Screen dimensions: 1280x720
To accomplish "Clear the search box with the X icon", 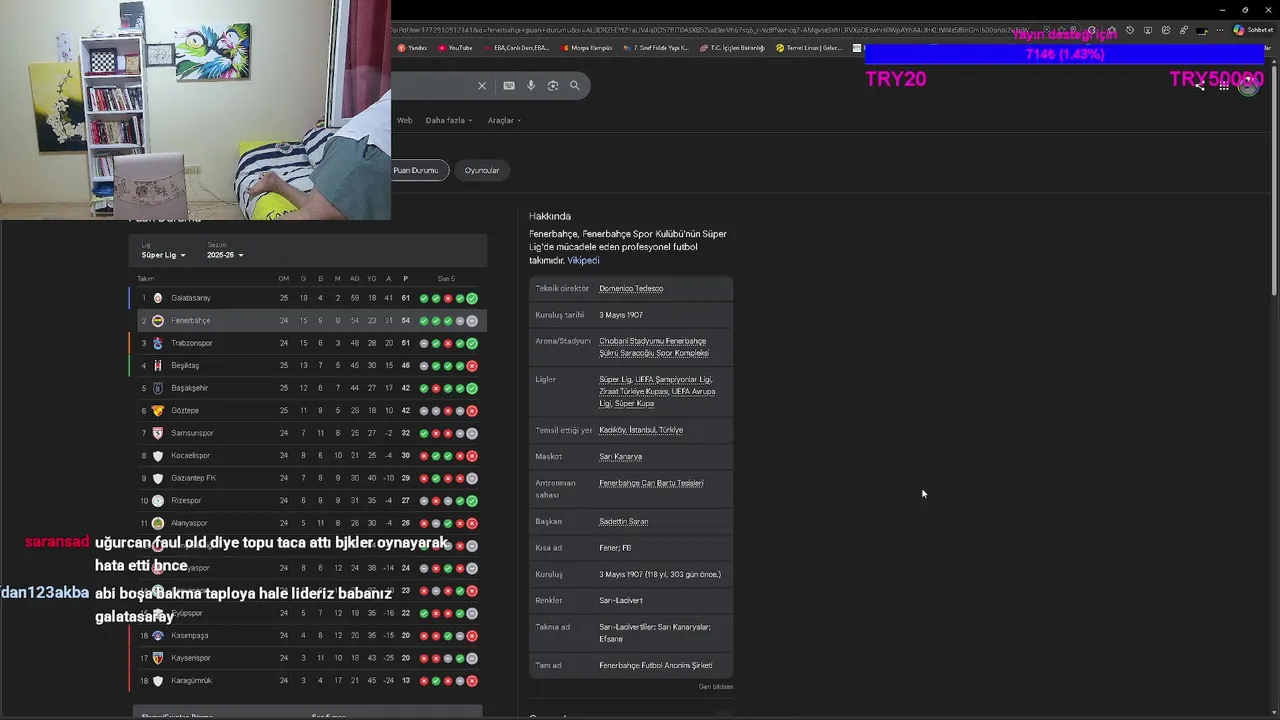I will (x=482, y=86).
